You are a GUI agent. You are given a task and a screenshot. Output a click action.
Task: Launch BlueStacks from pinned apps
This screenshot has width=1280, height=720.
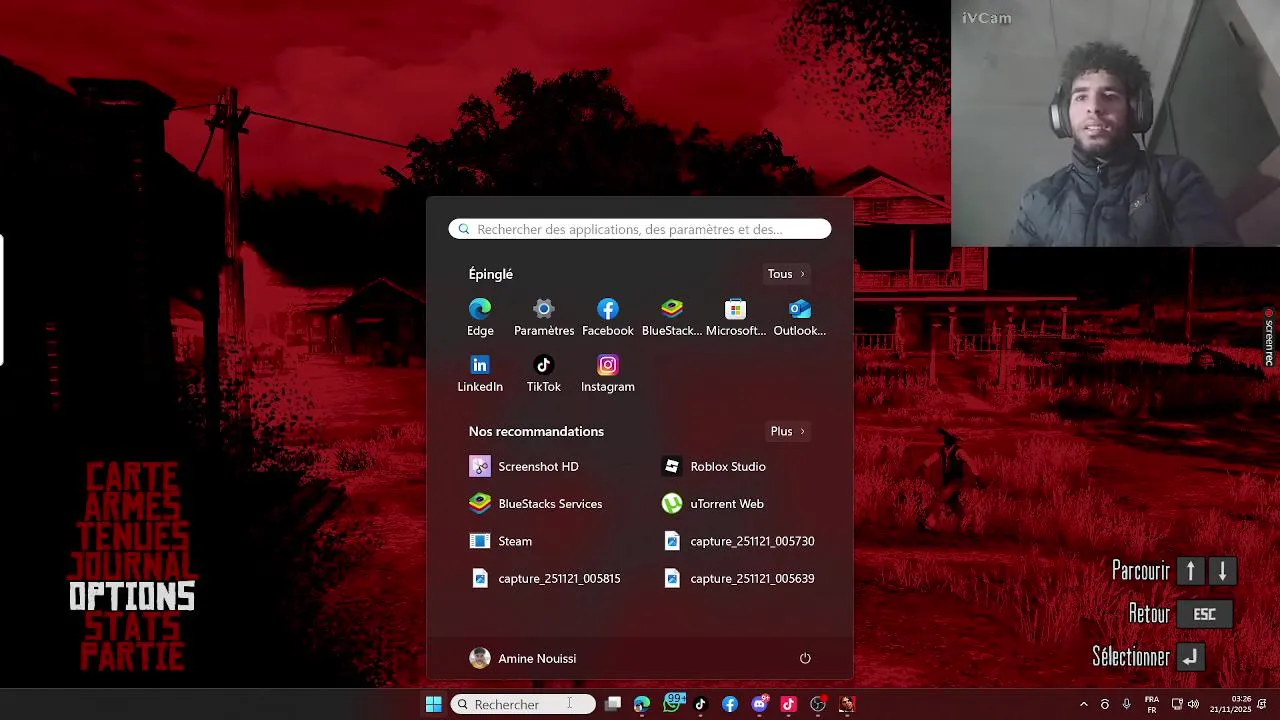[672, 318]
